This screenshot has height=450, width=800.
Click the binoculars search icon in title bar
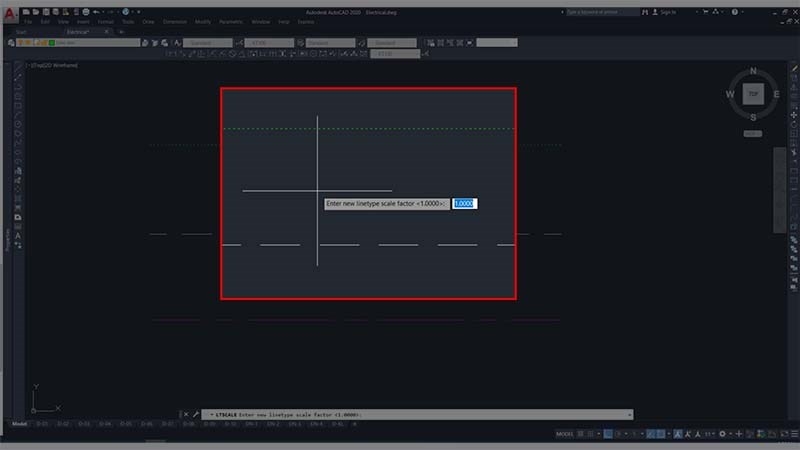(x=645, y=12)
